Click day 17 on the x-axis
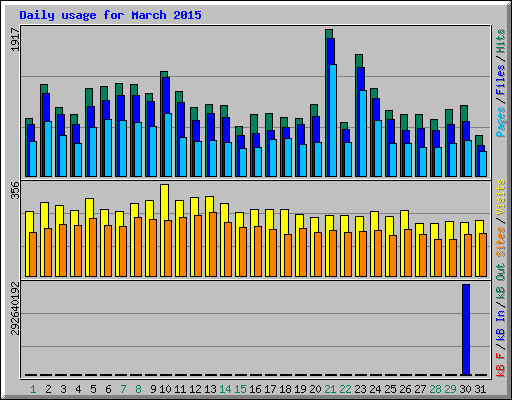This screenshot has width=512, height=400. coord(270,389)
